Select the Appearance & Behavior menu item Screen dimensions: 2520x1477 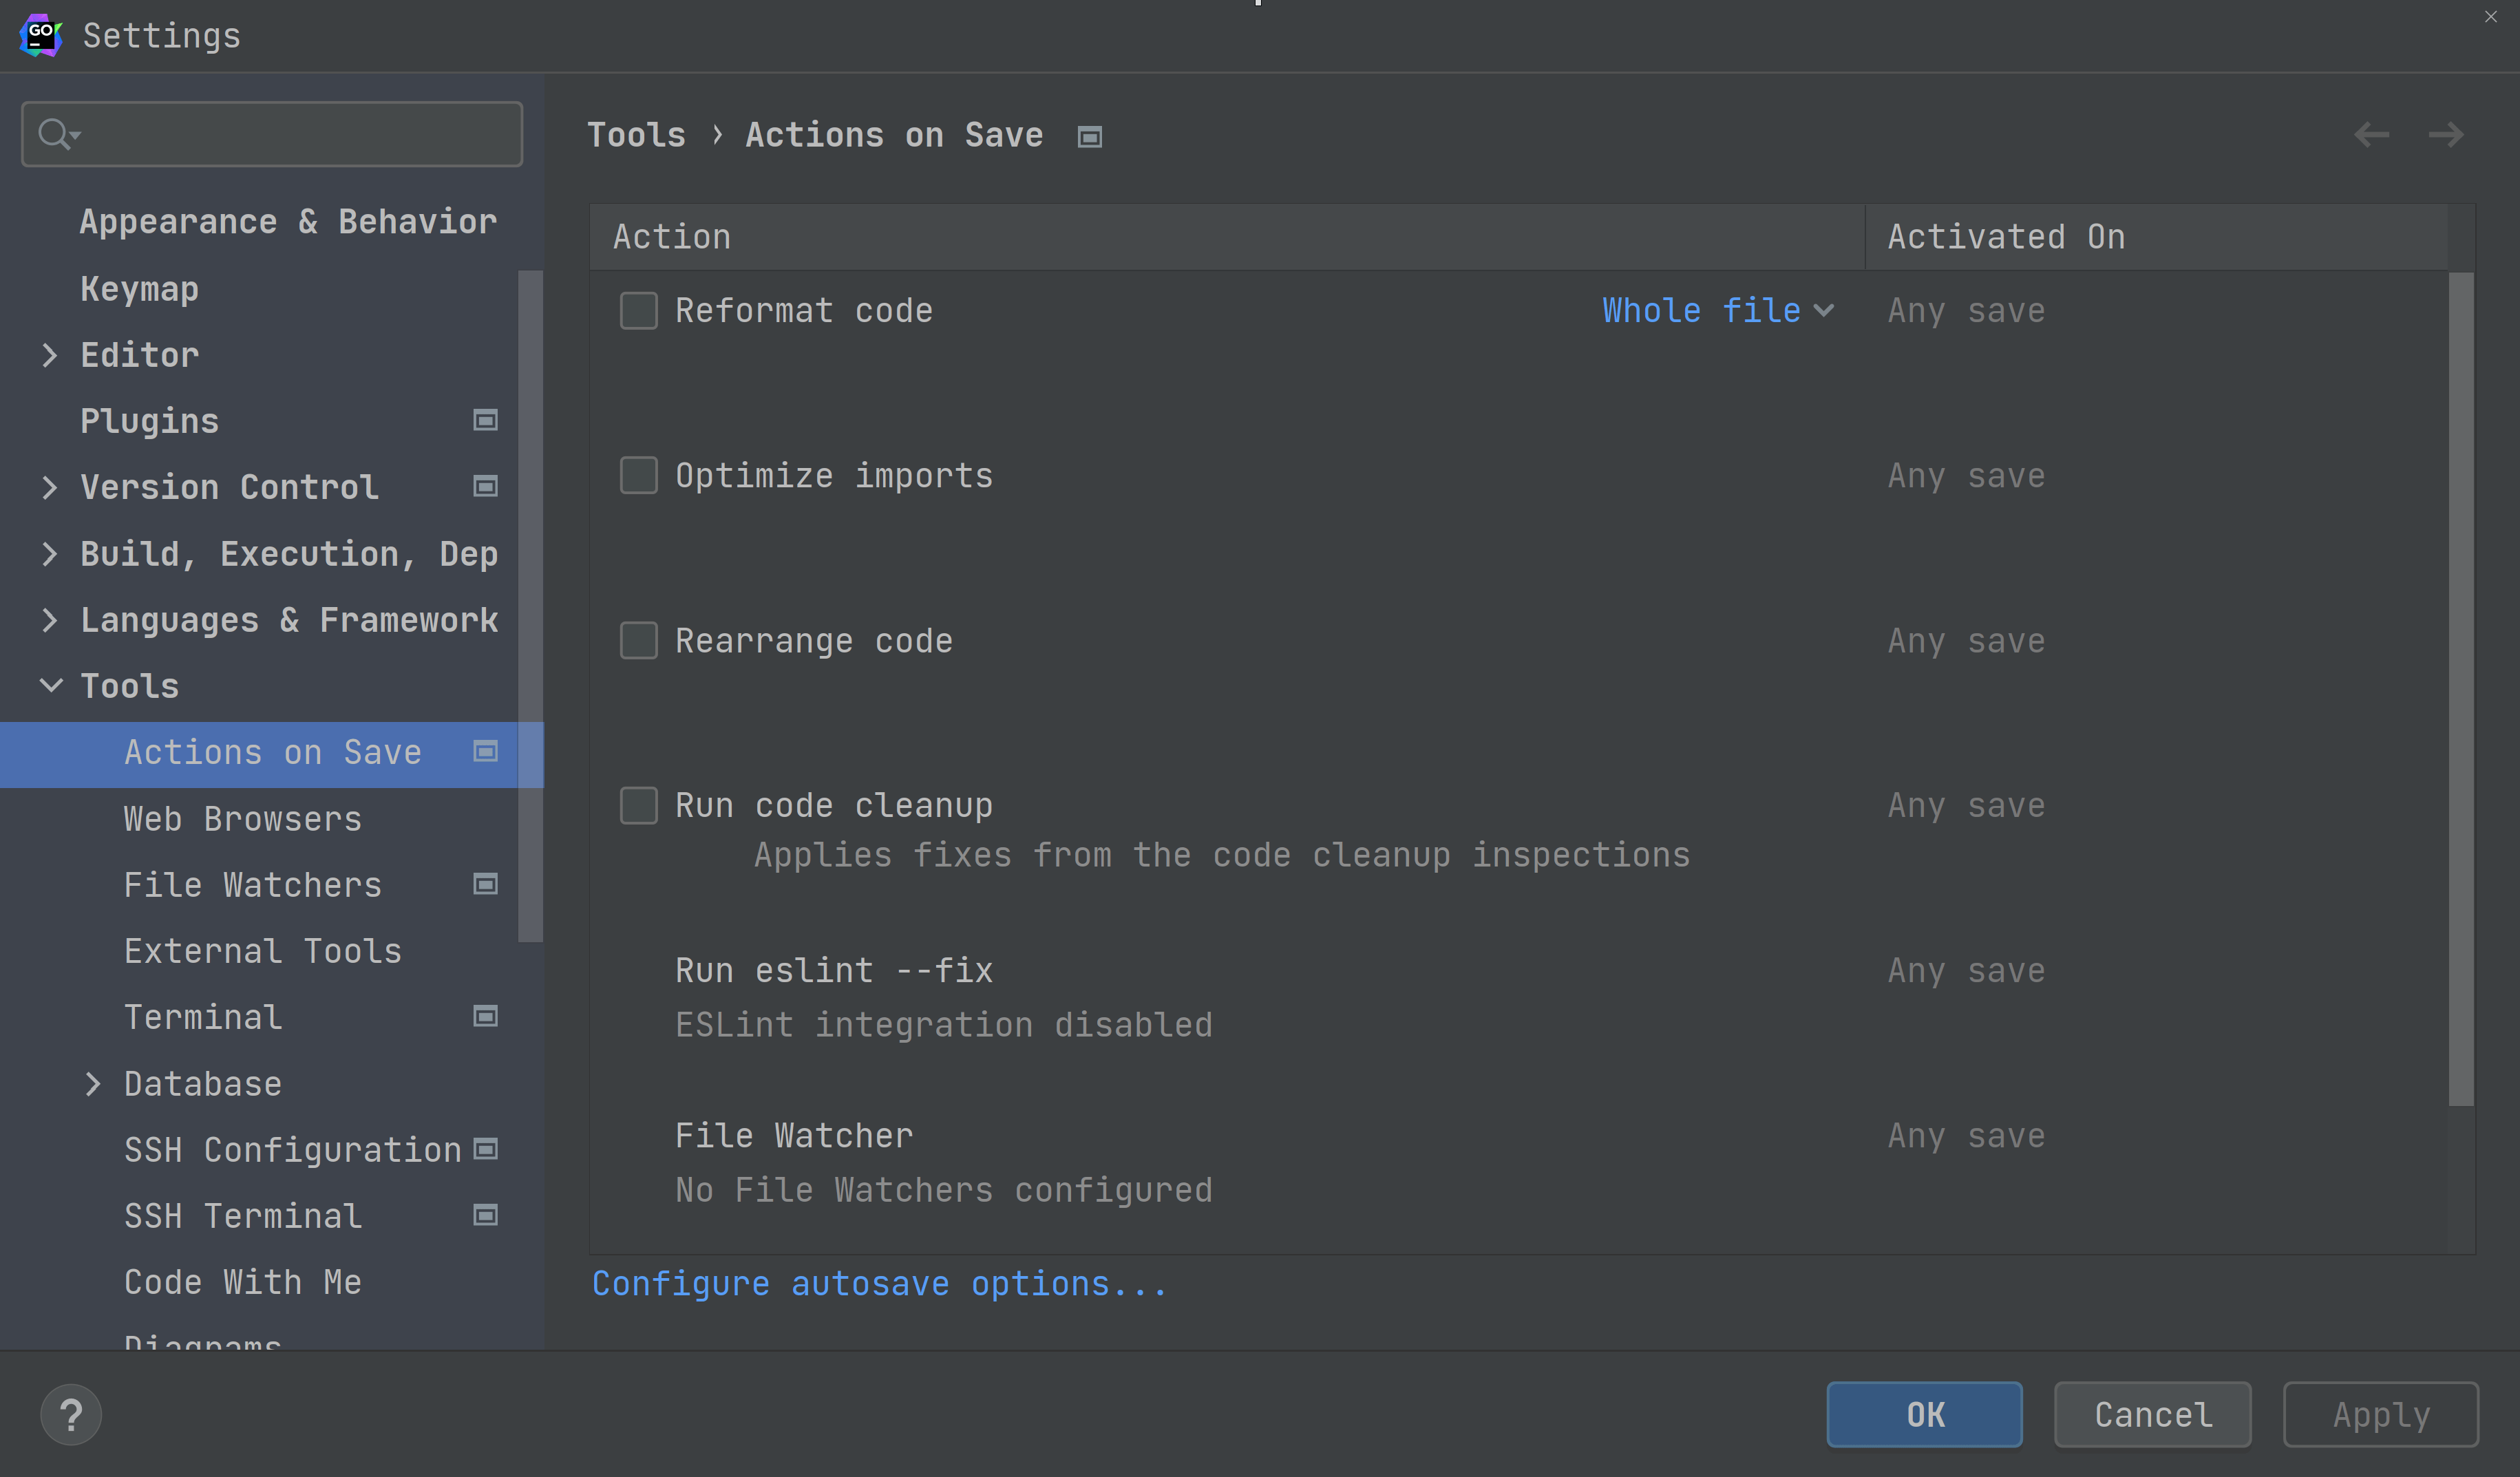(x=286, y=222)
